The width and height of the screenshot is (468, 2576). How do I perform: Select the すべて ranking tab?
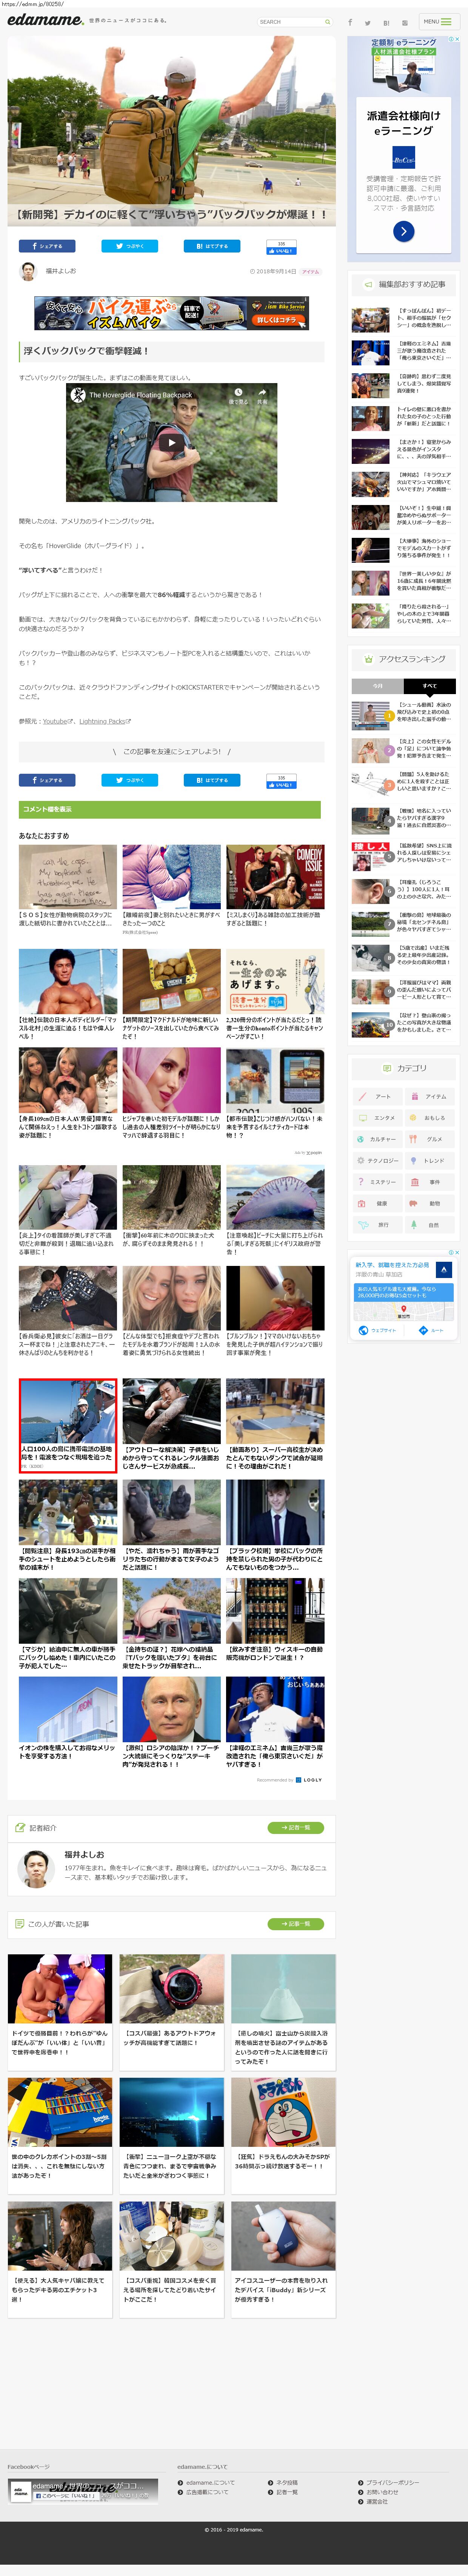(429, 686)
